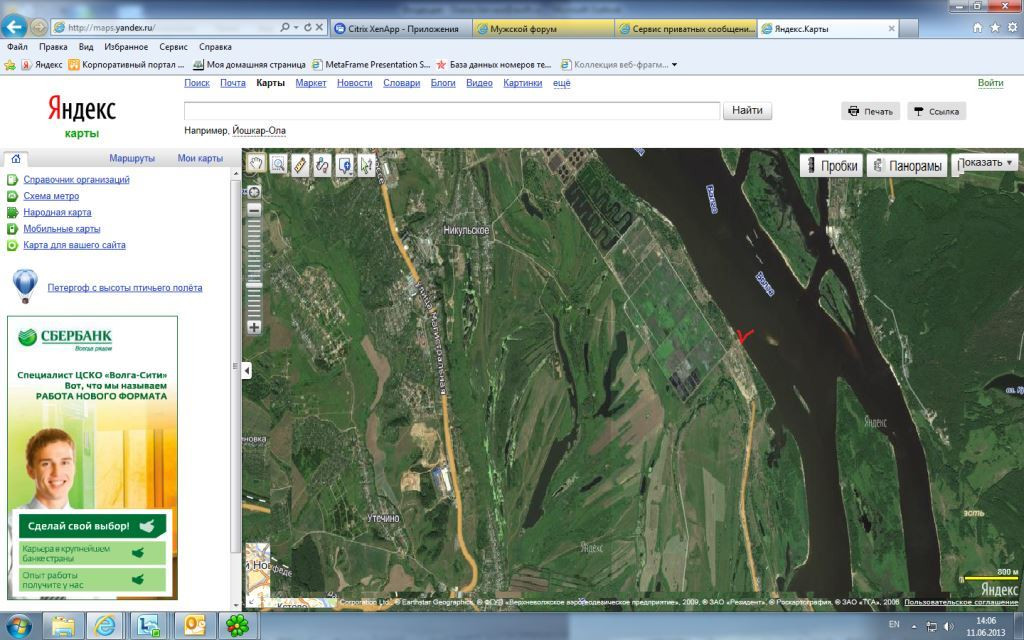Click the map zoom level slider track

pyautogui.click(x=254, y=268)
